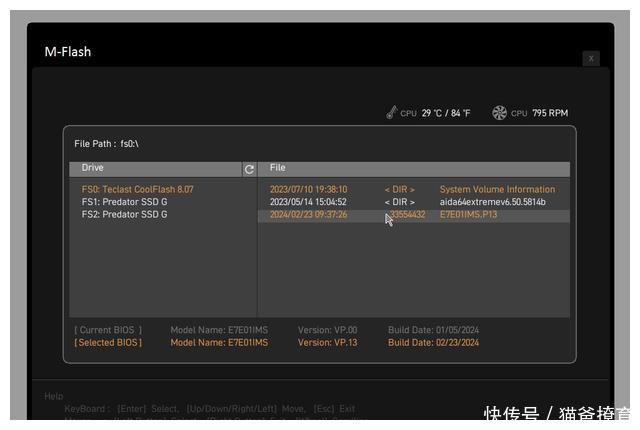Click the Current BIOS label

(108, 330)
